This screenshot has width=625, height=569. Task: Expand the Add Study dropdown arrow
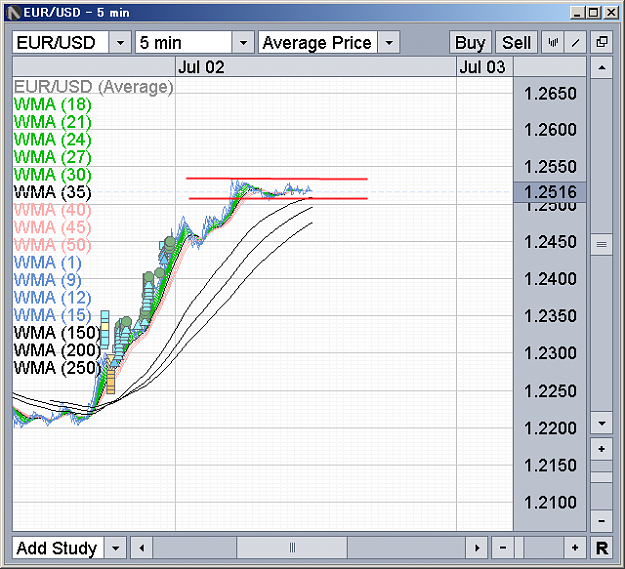point(116,548)
